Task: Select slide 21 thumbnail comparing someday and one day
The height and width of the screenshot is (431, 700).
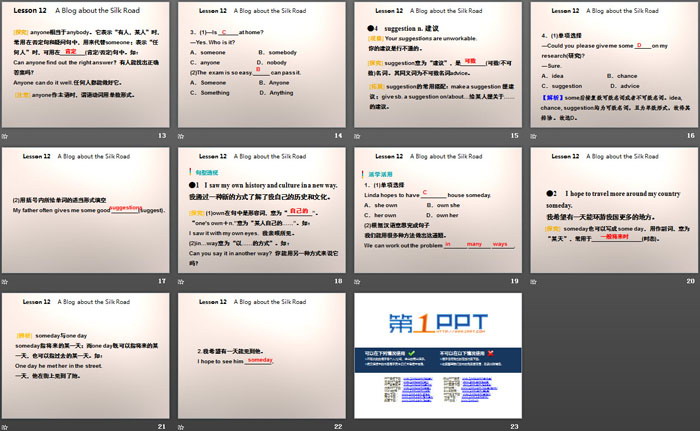Action: pyautogui.click(x=86, y=356)
